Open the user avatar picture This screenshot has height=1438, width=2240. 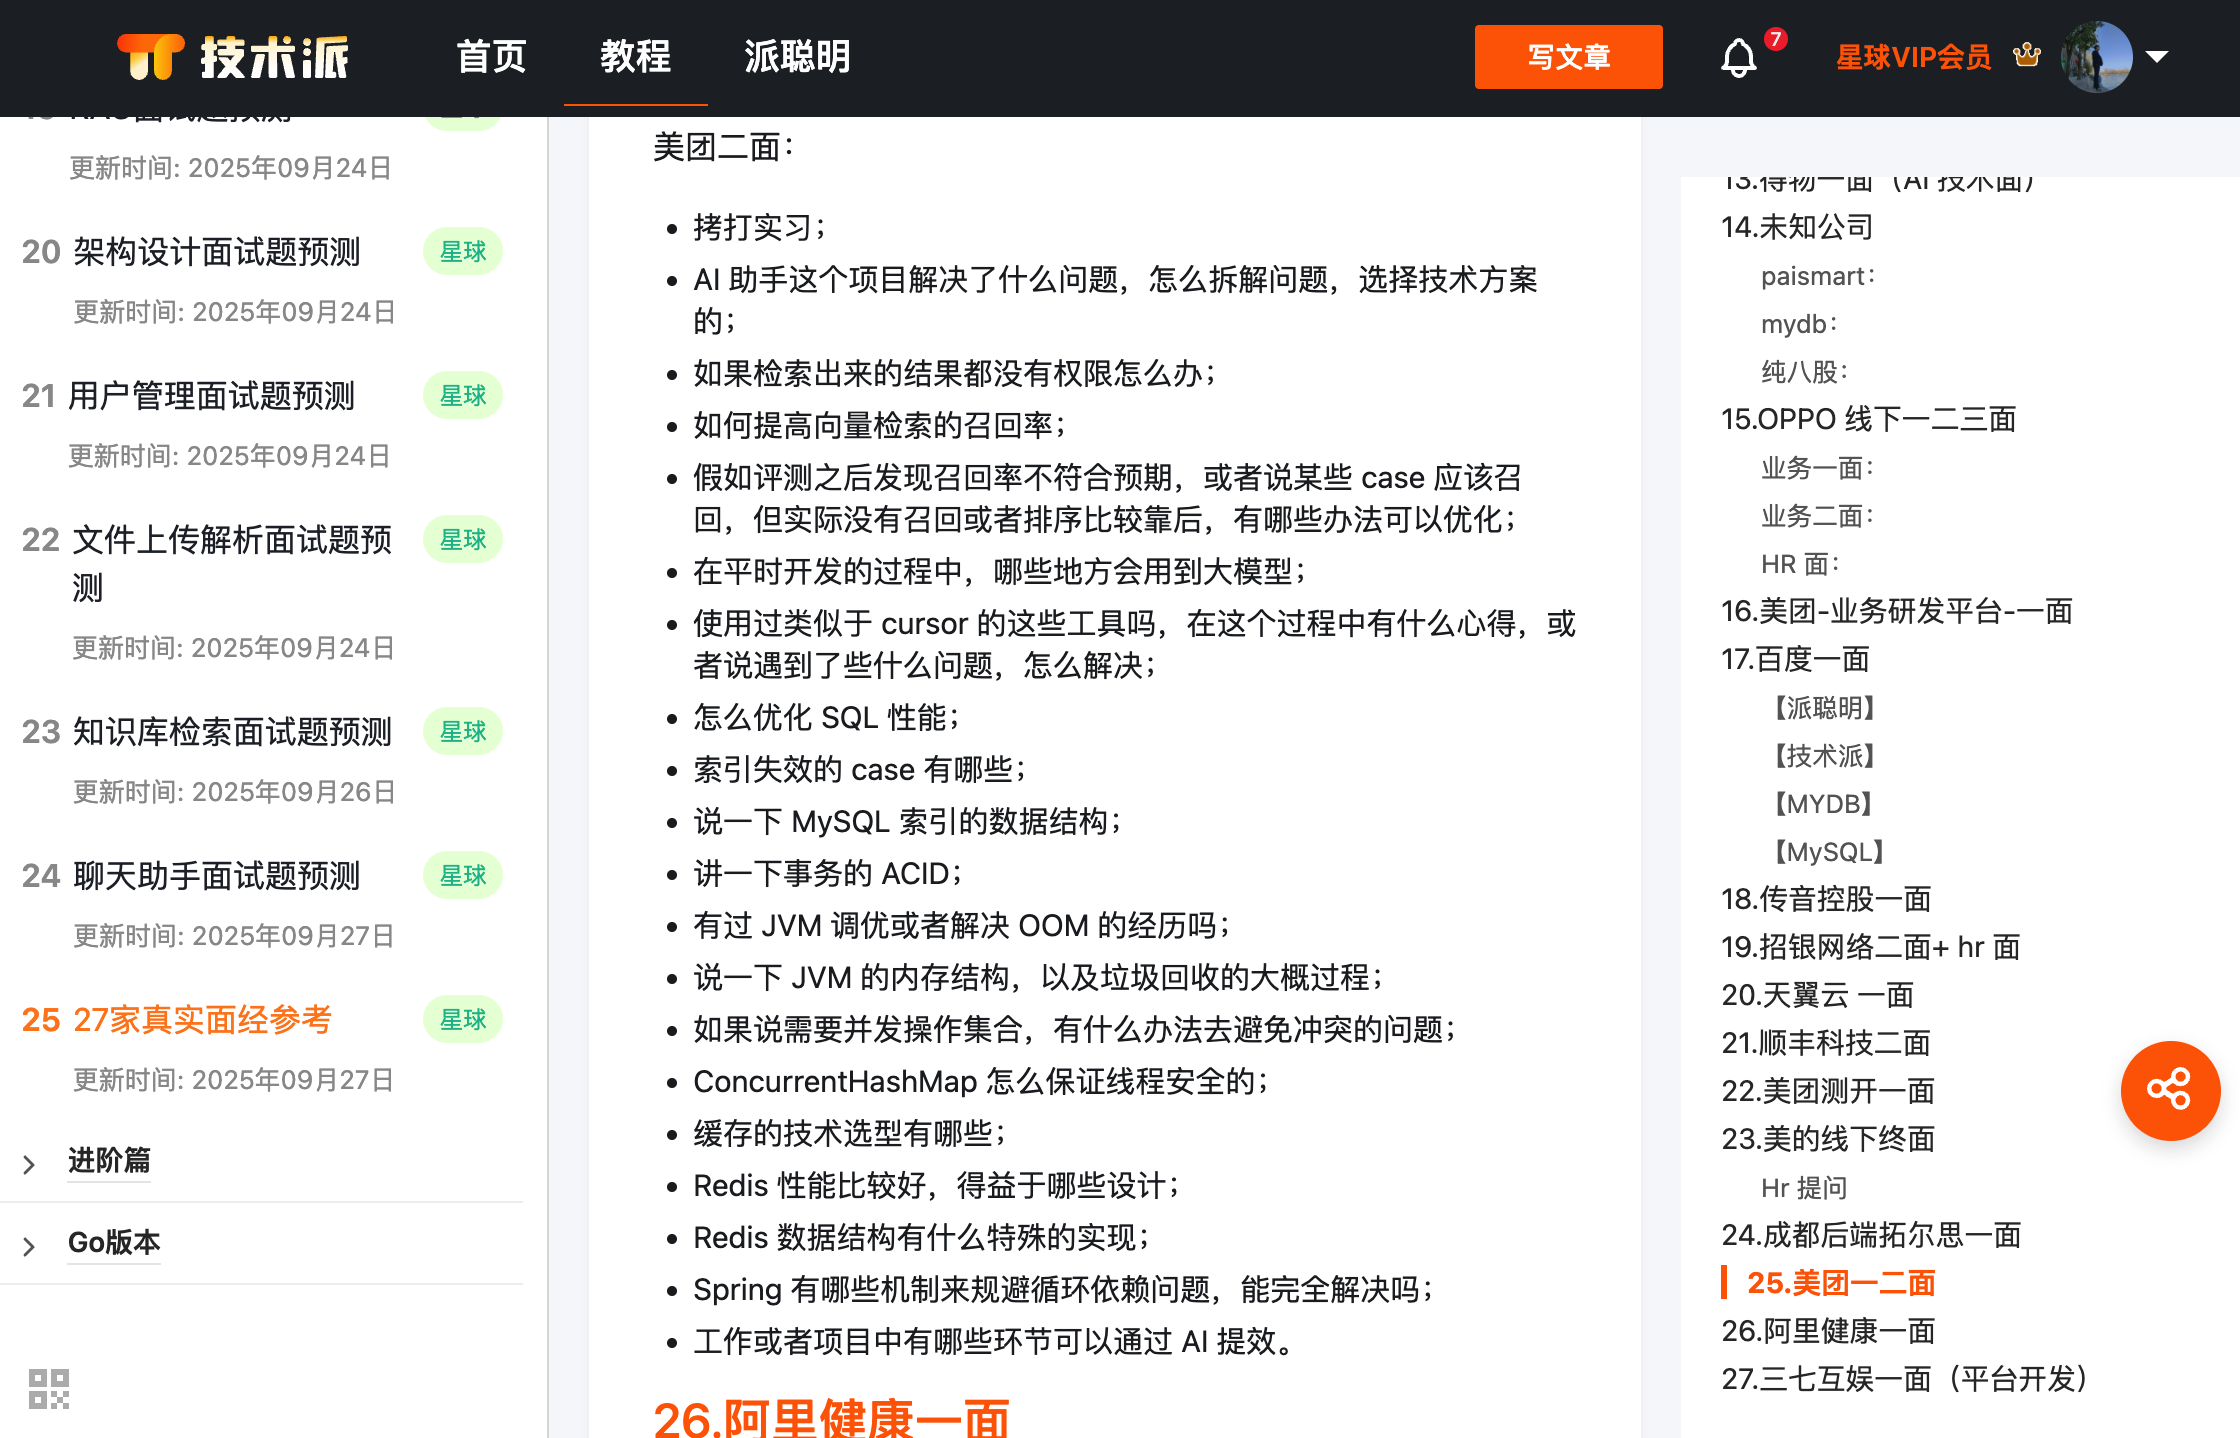click(2095, 57)
